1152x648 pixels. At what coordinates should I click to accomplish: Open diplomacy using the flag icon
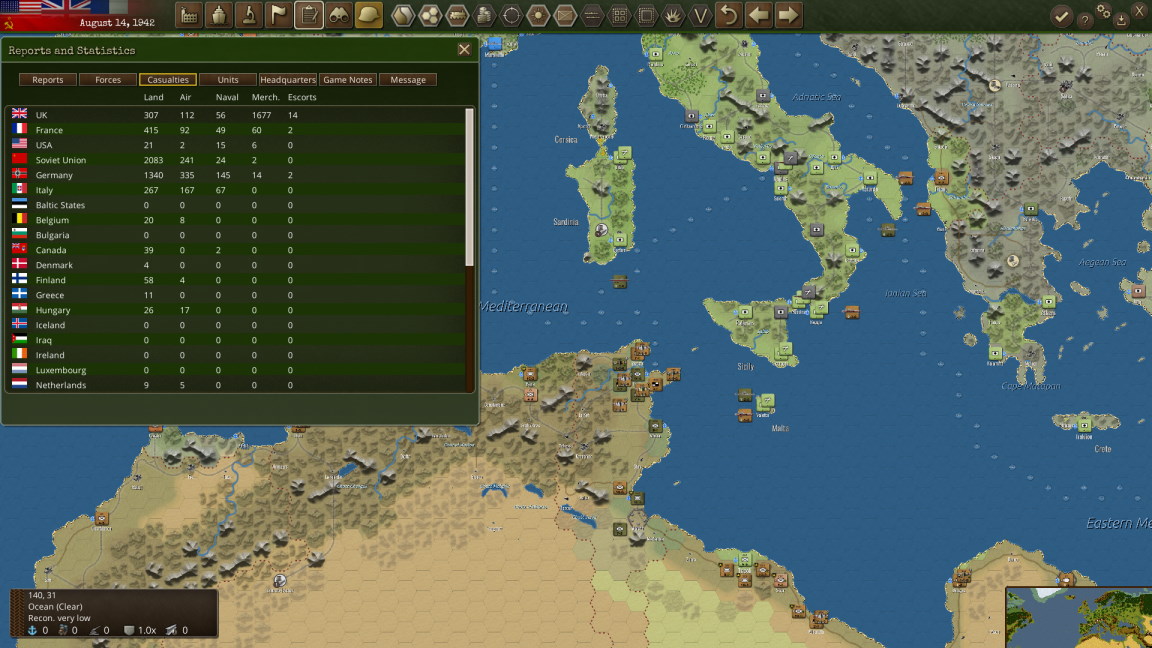pos(279,15)
